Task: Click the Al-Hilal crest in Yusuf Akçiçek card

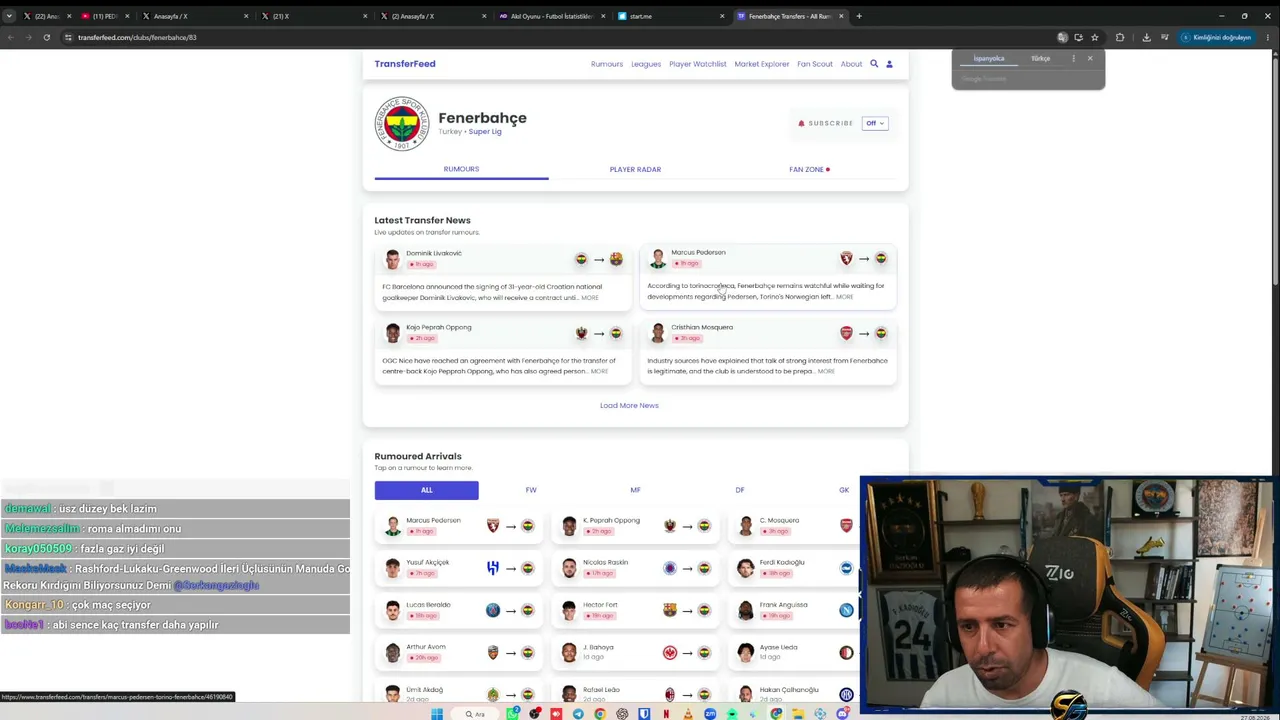Action: click(x=493, y=568)
